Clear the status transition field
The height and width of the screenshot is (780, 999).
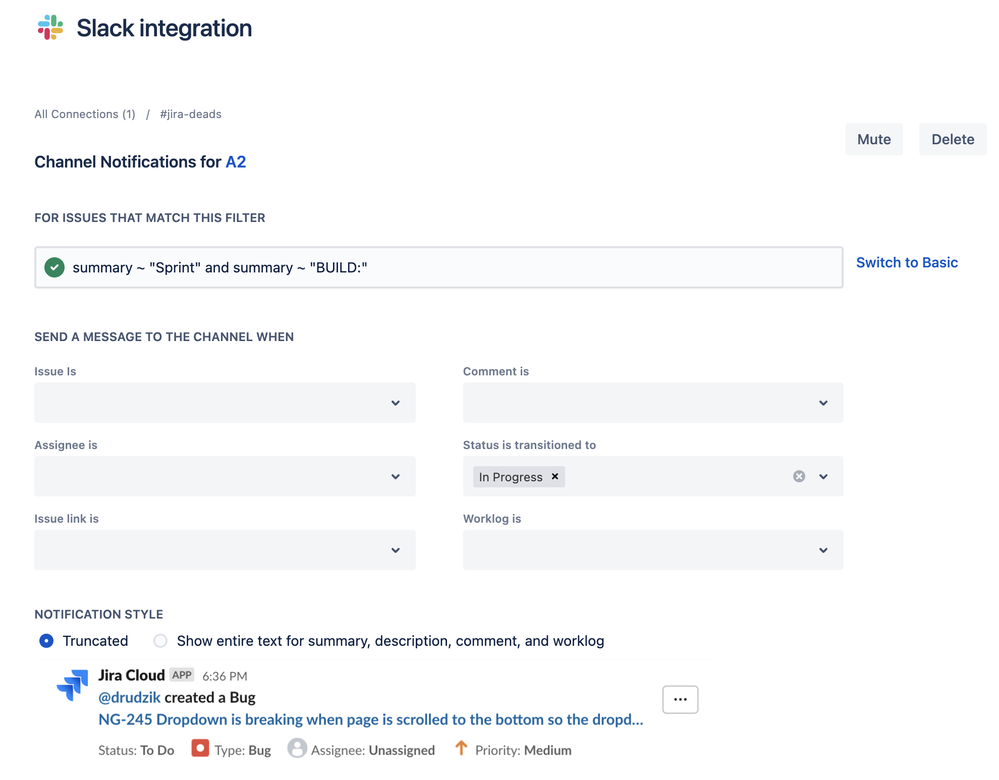pyautogui.click(x=799, y=477)
